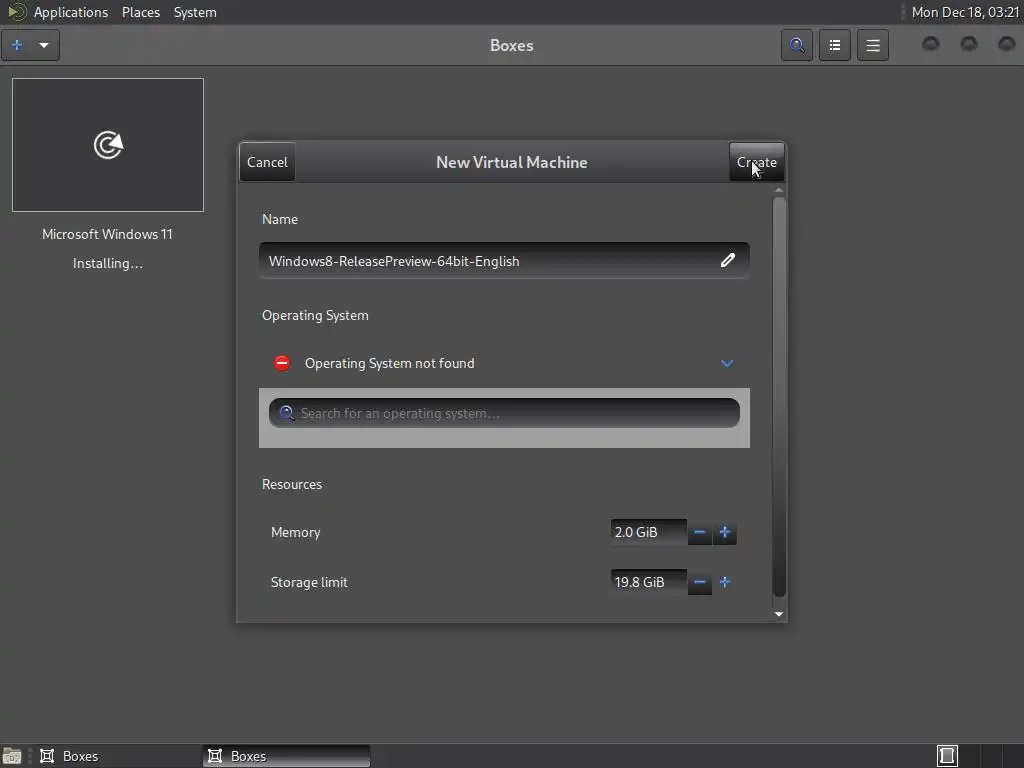Switch to first Boxes taskbar entry

(118, 756)
